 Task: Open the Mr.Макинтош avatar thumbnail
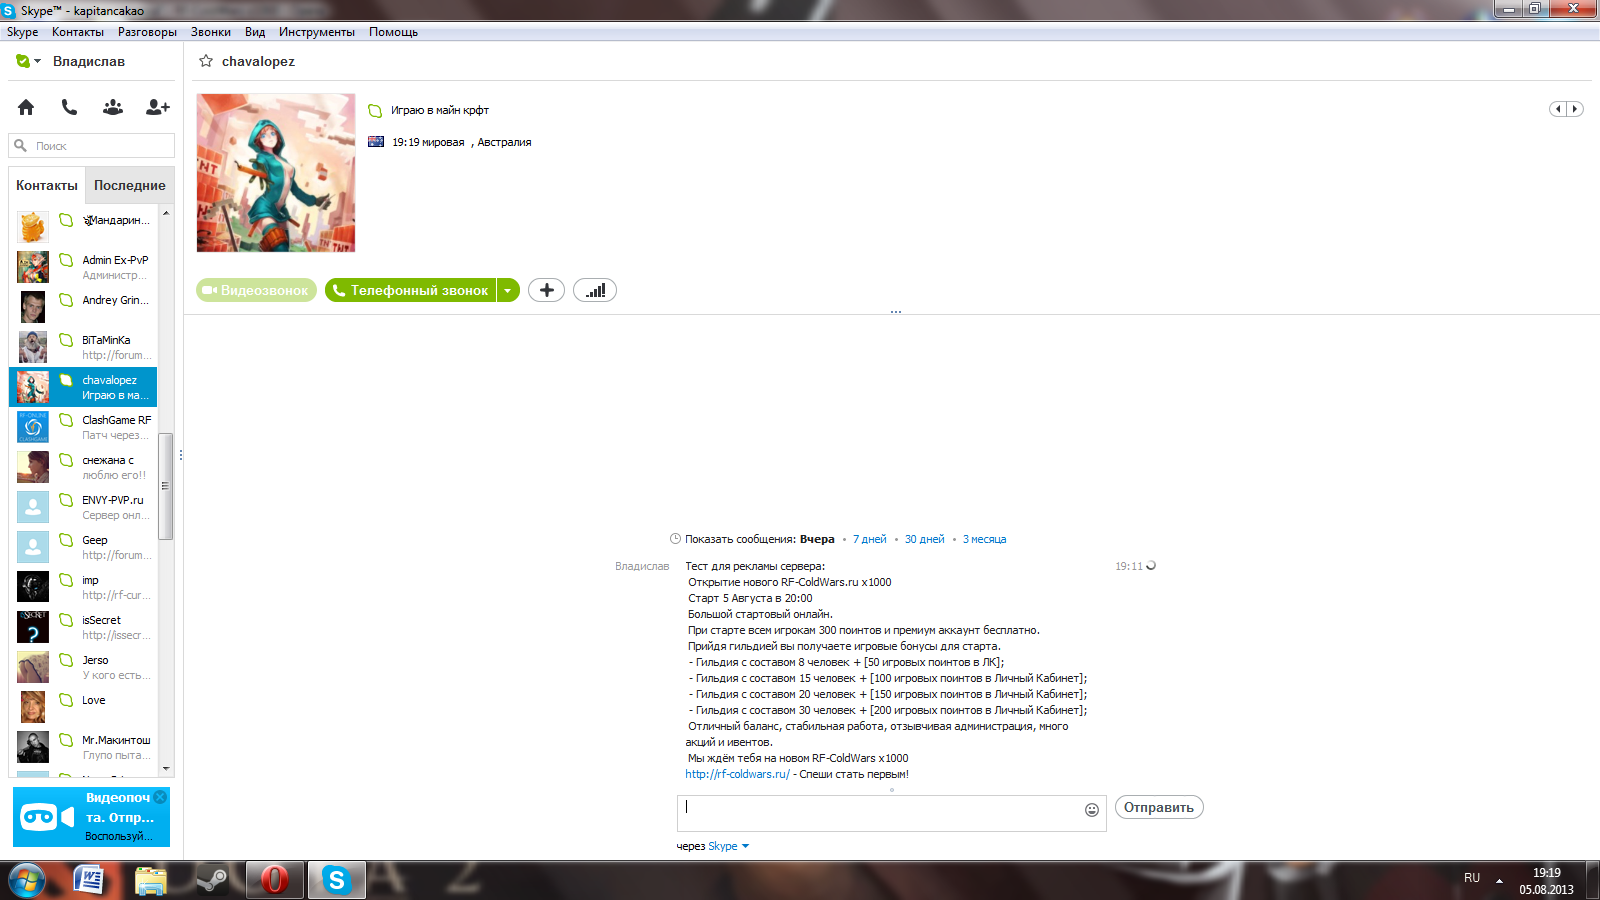click(x=33, y=747)
